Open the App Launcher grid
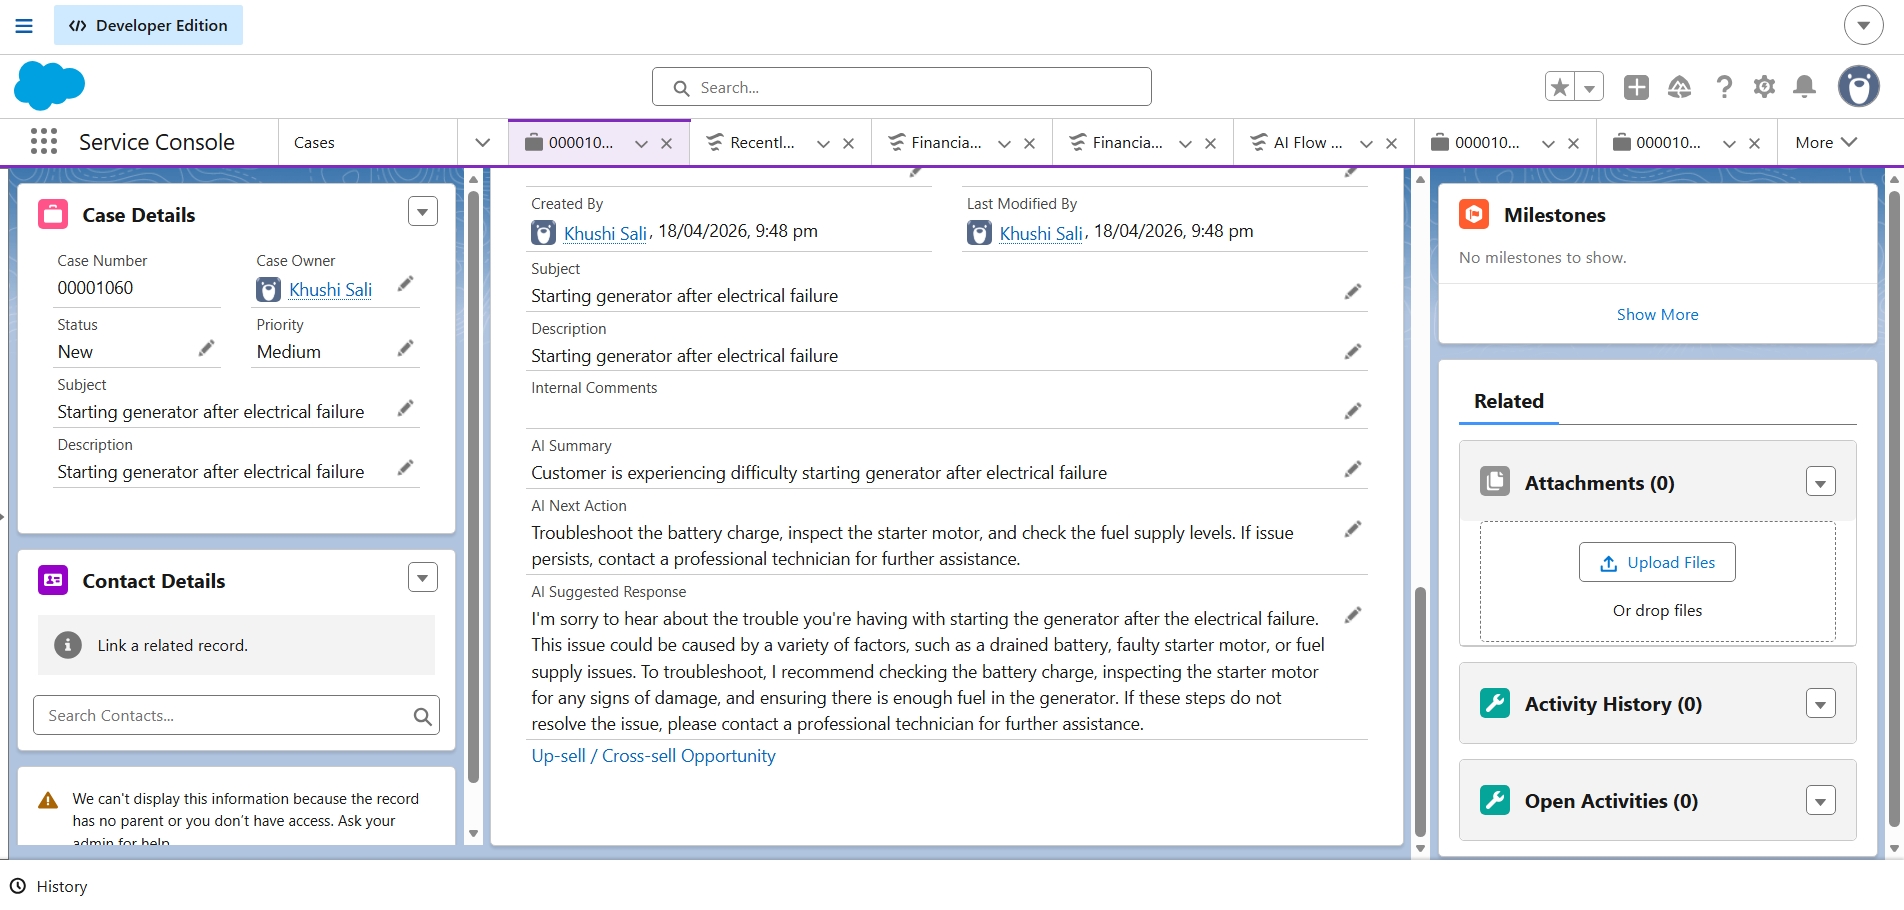1904x910 pixels. click(44, 142)
